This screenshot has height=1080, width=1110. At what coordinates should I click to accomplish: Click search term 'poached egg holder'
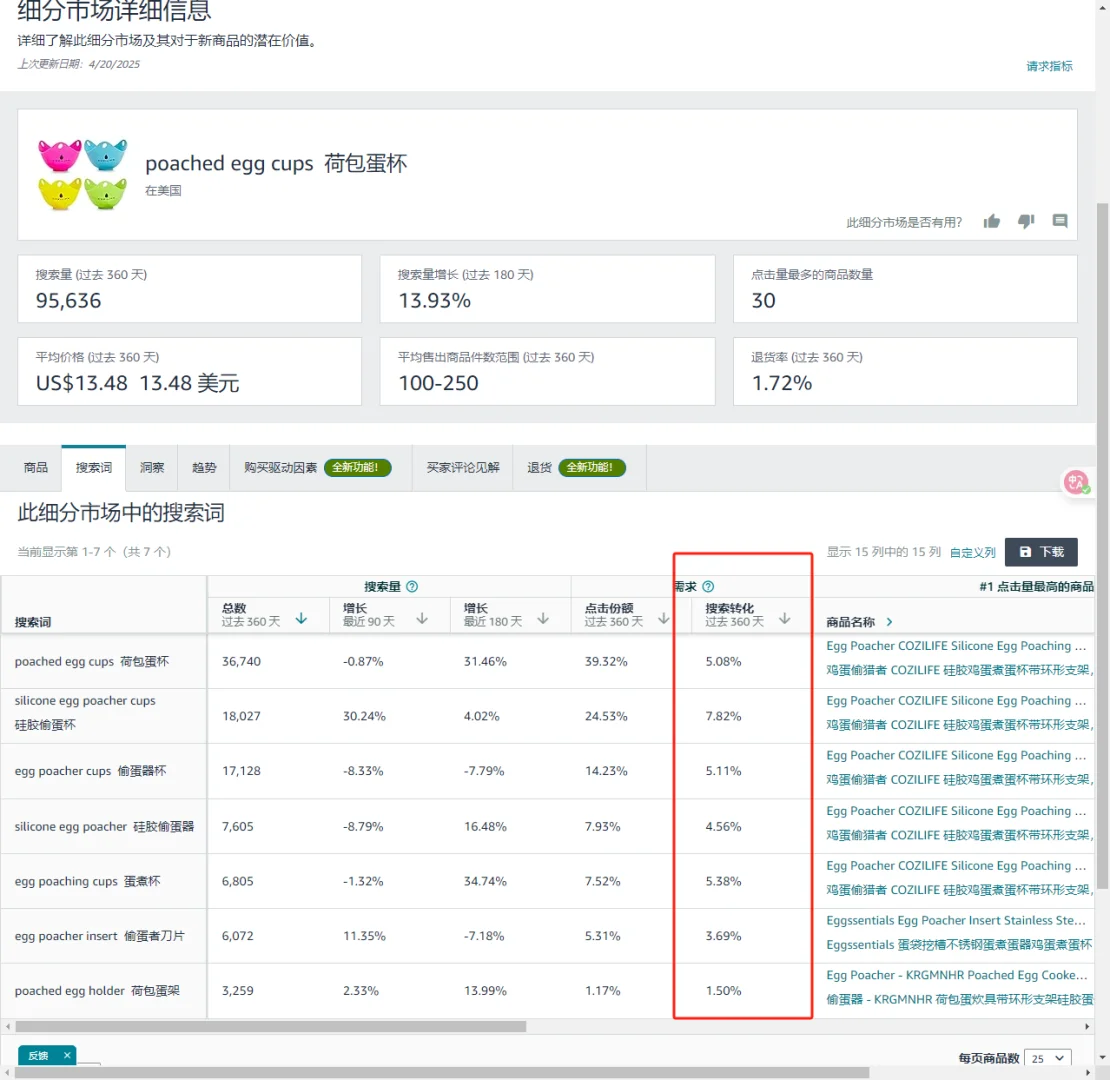[x=97, y=990]
